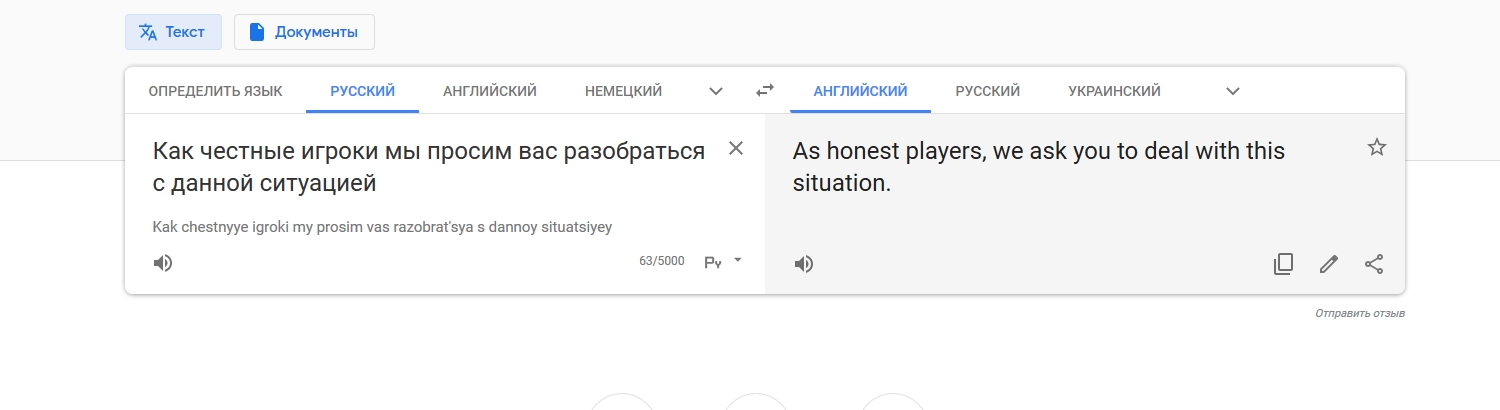The width and height of the screenshot is (1500, 410).
Task: Choose Английский as source language
Action: pyautogui.click(x=490, y=91)
